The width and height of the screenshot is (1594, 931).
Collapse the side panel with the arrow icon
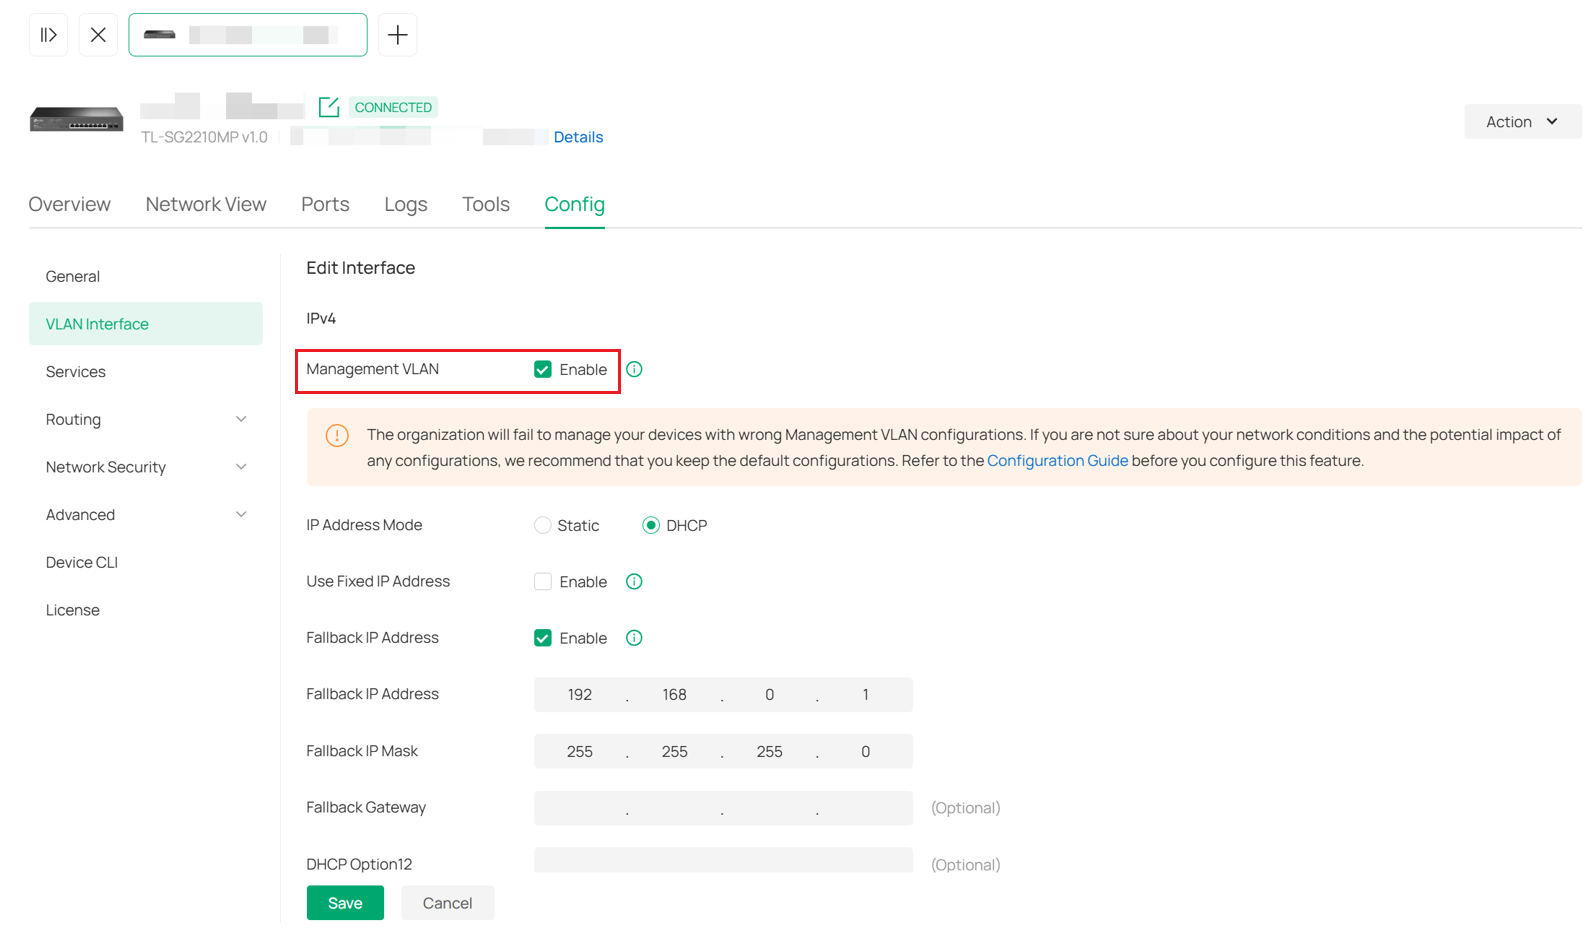tap(48, 35)
